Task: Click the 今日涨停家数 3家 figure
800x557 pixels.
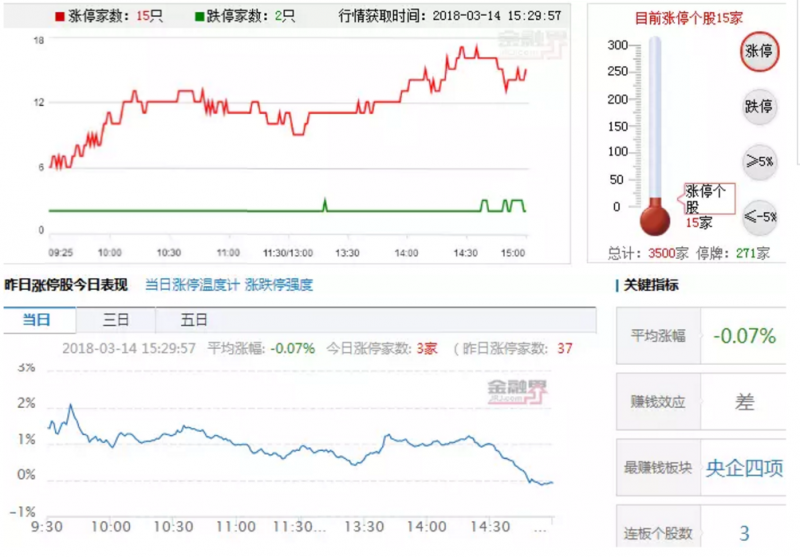Action: [x=427, y=348]
